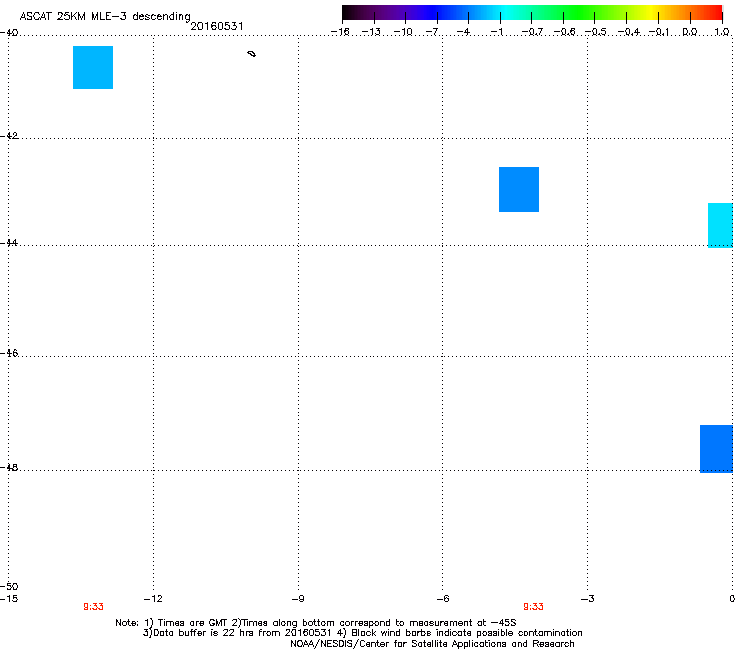Select the -0.5 color bar label

pyautogui.click(x=595, y=32)
